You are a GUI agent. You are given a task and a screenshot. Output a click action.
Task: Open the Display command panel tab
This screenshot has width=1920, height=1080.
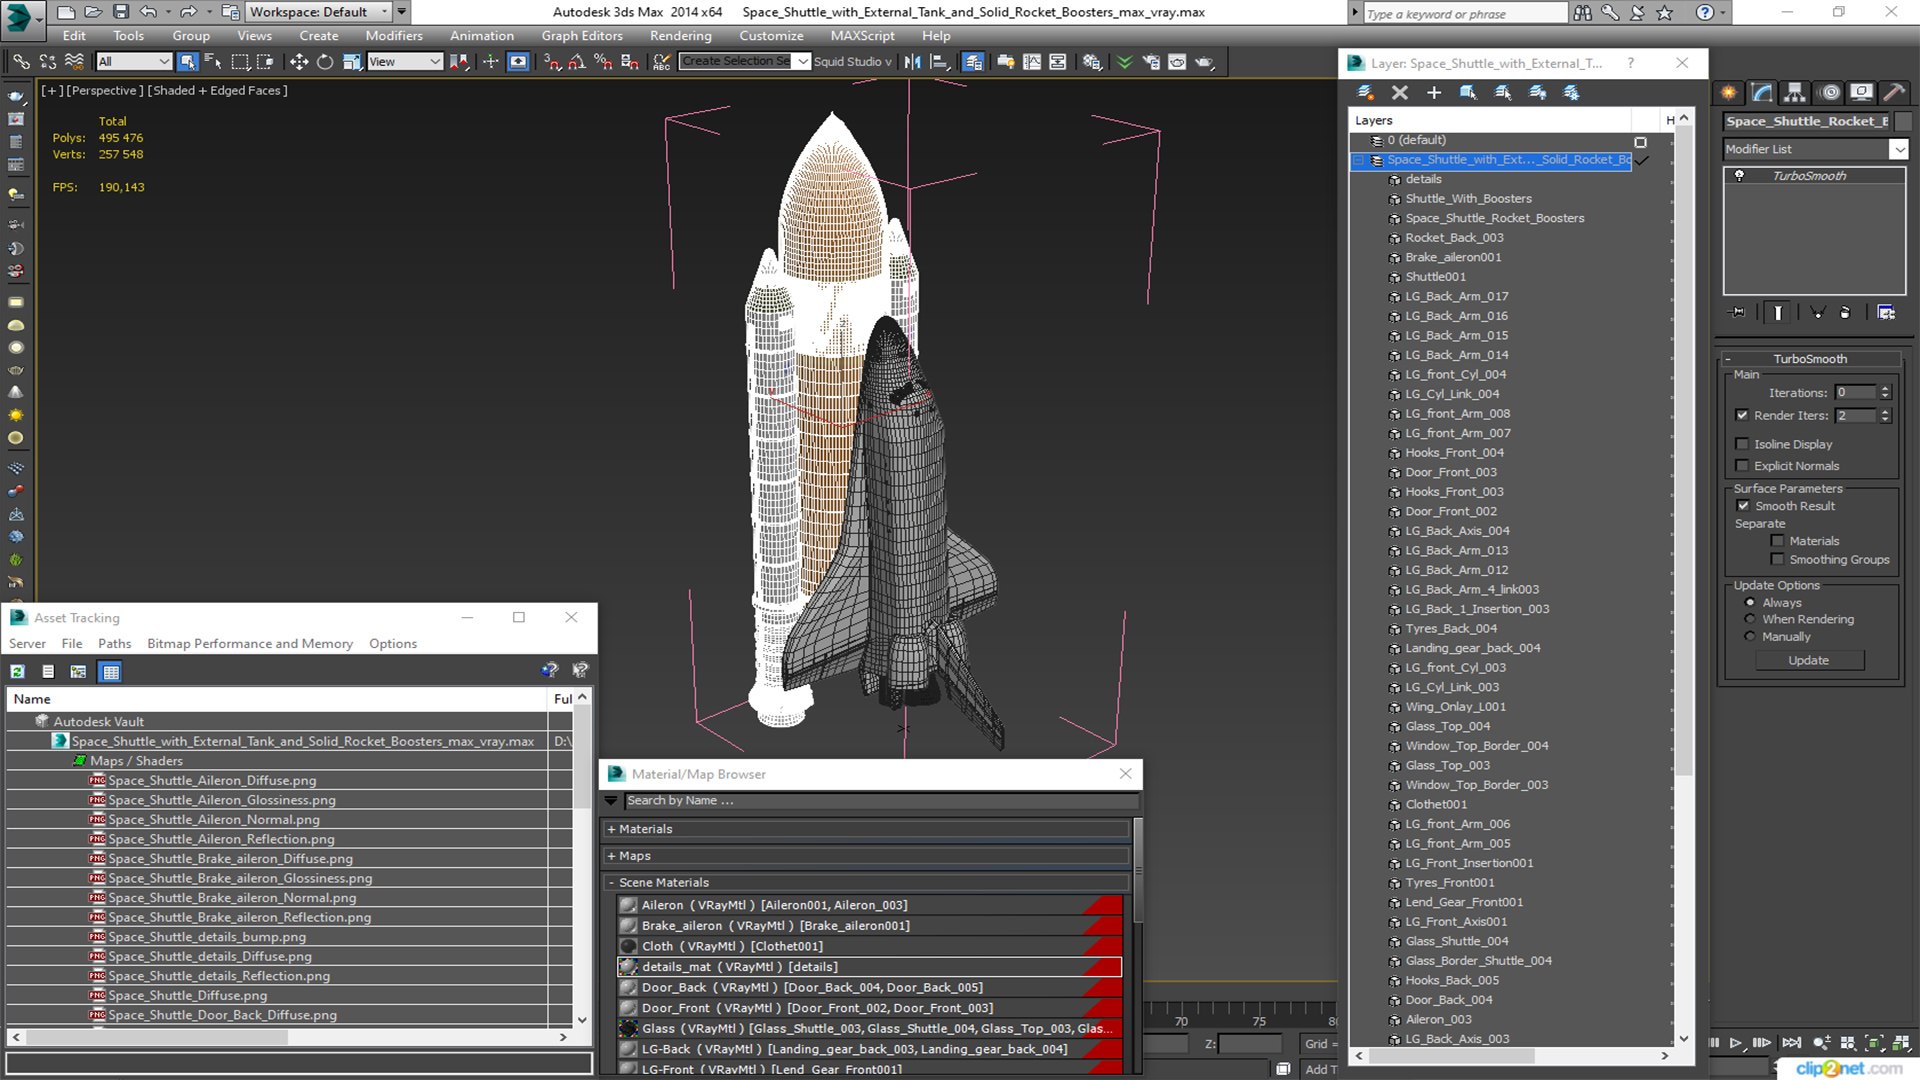pyautogui.click(x=1861, y=92)
